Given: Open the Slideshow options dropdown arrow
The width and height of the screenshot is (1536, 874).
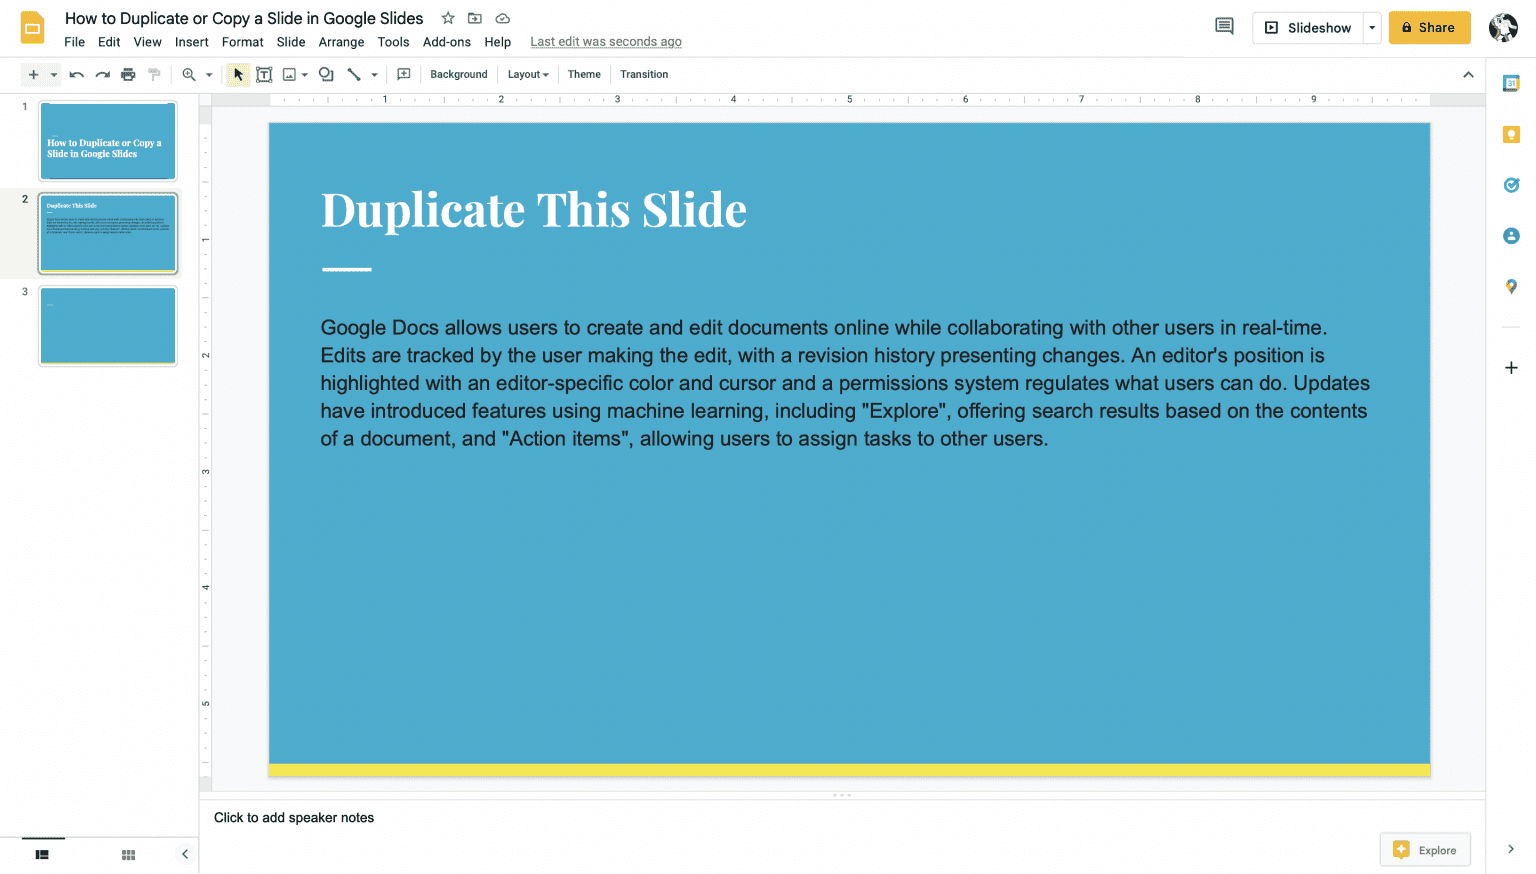Looking at the screenshot, I should point(1371,27).
